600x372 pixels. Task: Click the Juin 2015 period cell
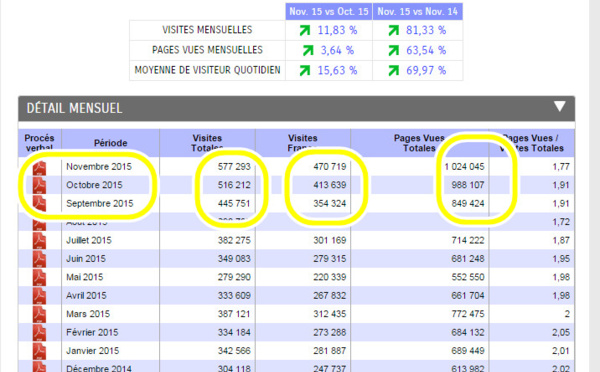pyautogui.click(x=86, y=259)
